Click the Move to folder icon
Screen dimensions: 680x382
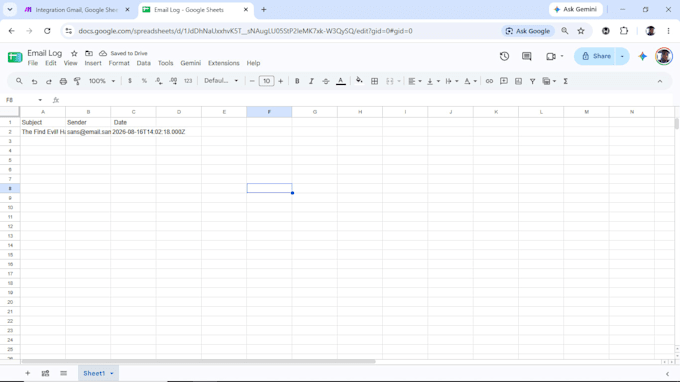coord(89,53)
